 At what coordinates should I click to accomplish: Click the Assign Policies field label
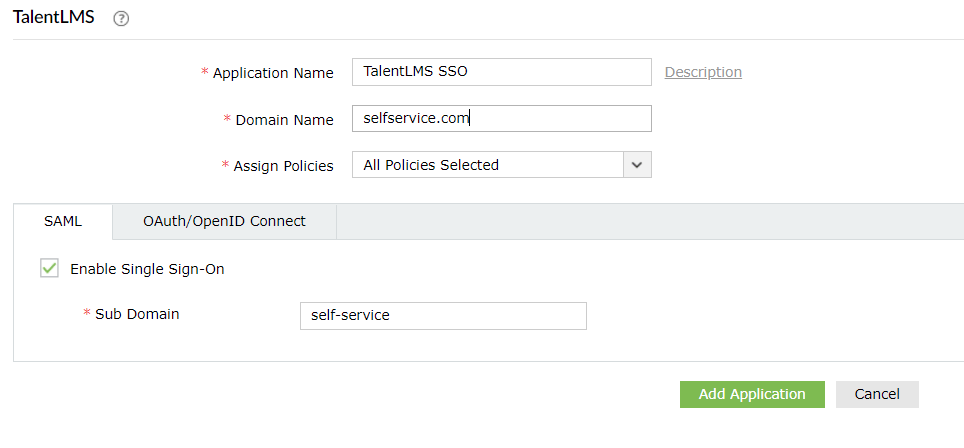pyautogui.click(x=283, y=166)
